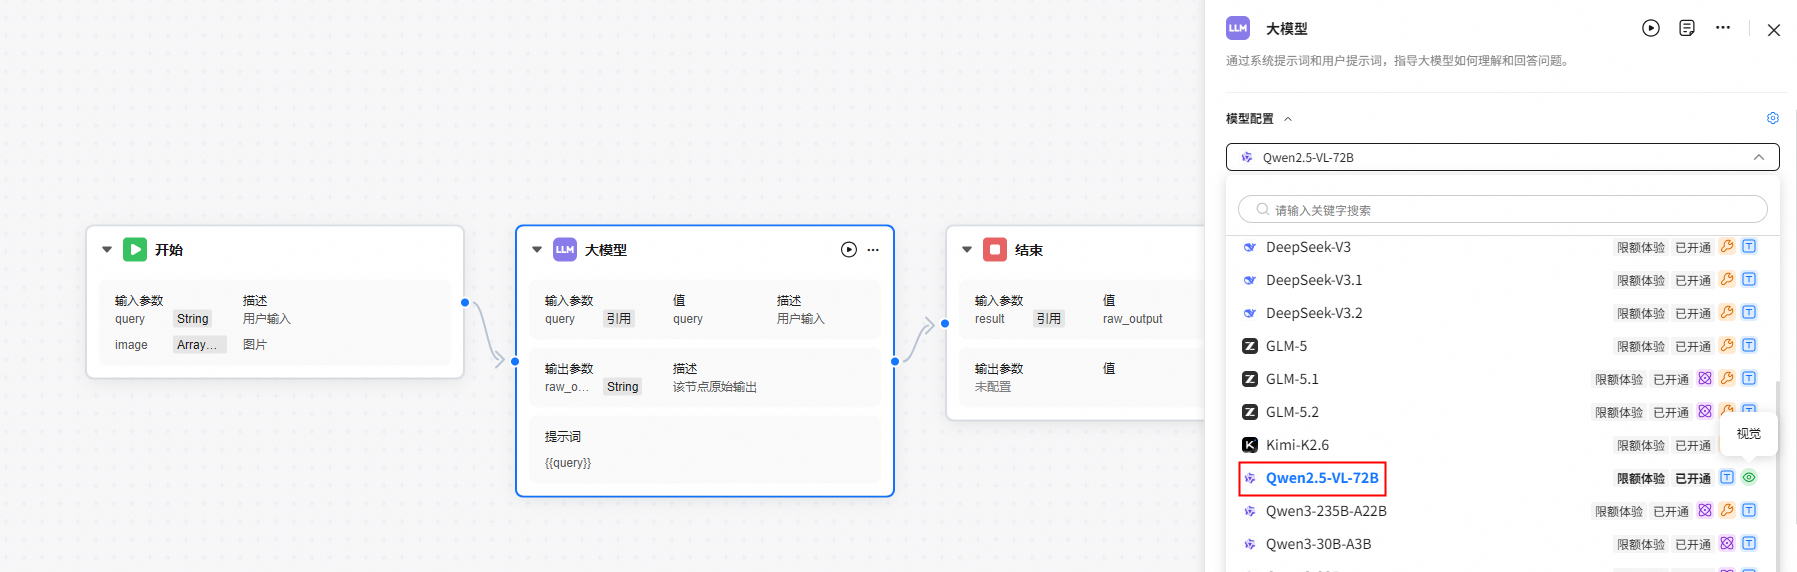The width and height of the screenshot is (1797, 572).
Task: Click the {{query}} prompt text in the 大模型 node
Action: click(568, 463)
